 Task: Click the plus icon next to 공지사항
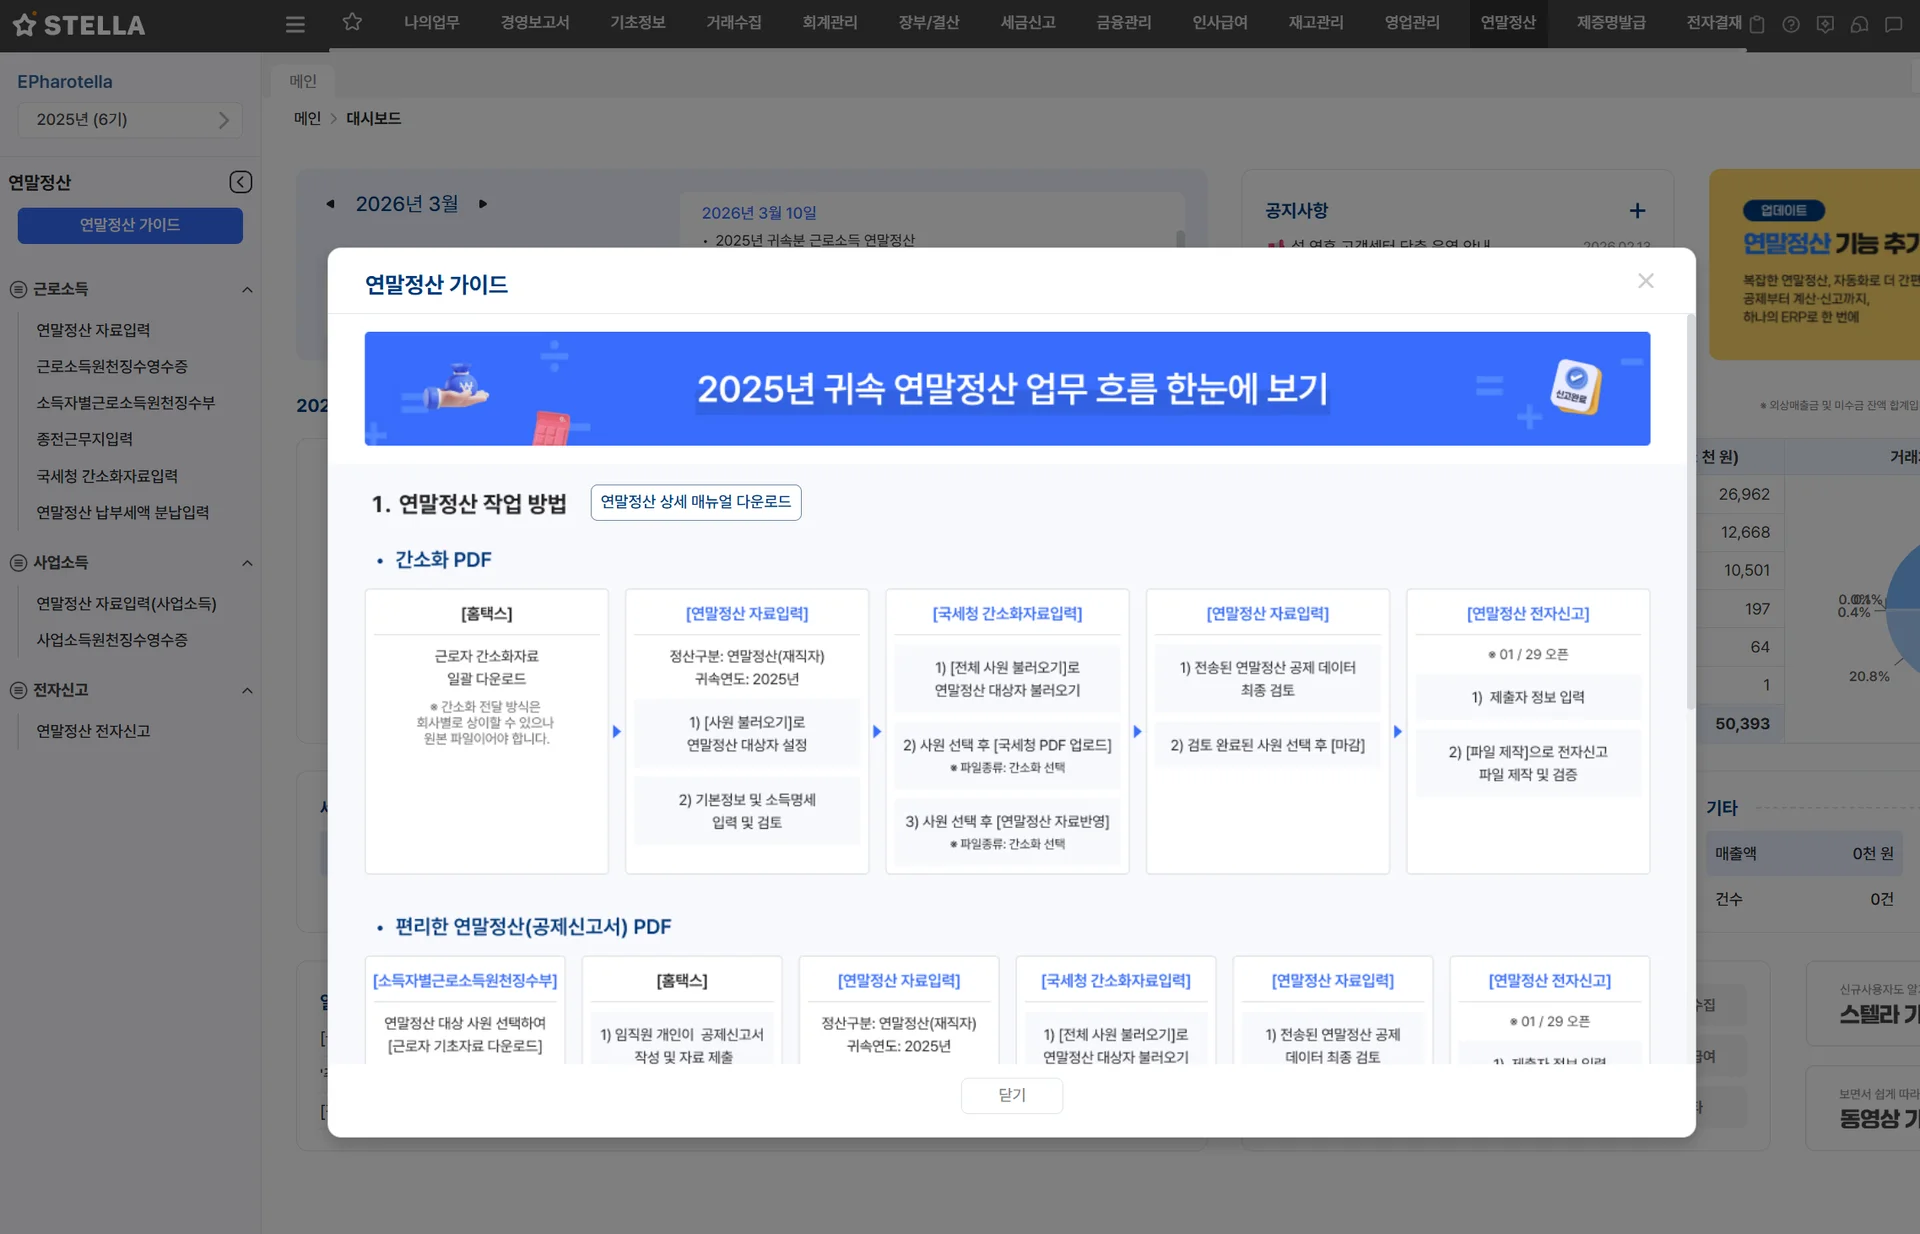[x=1637, y=211]
